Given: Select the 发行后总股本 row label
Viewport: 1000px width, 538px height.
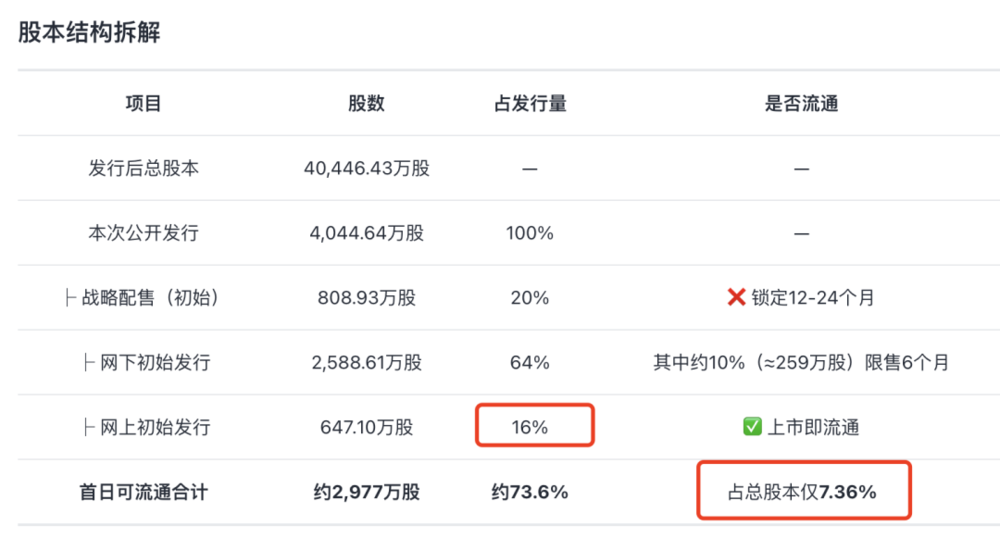Looking at the screenshot, I should [x=143, y=168].
